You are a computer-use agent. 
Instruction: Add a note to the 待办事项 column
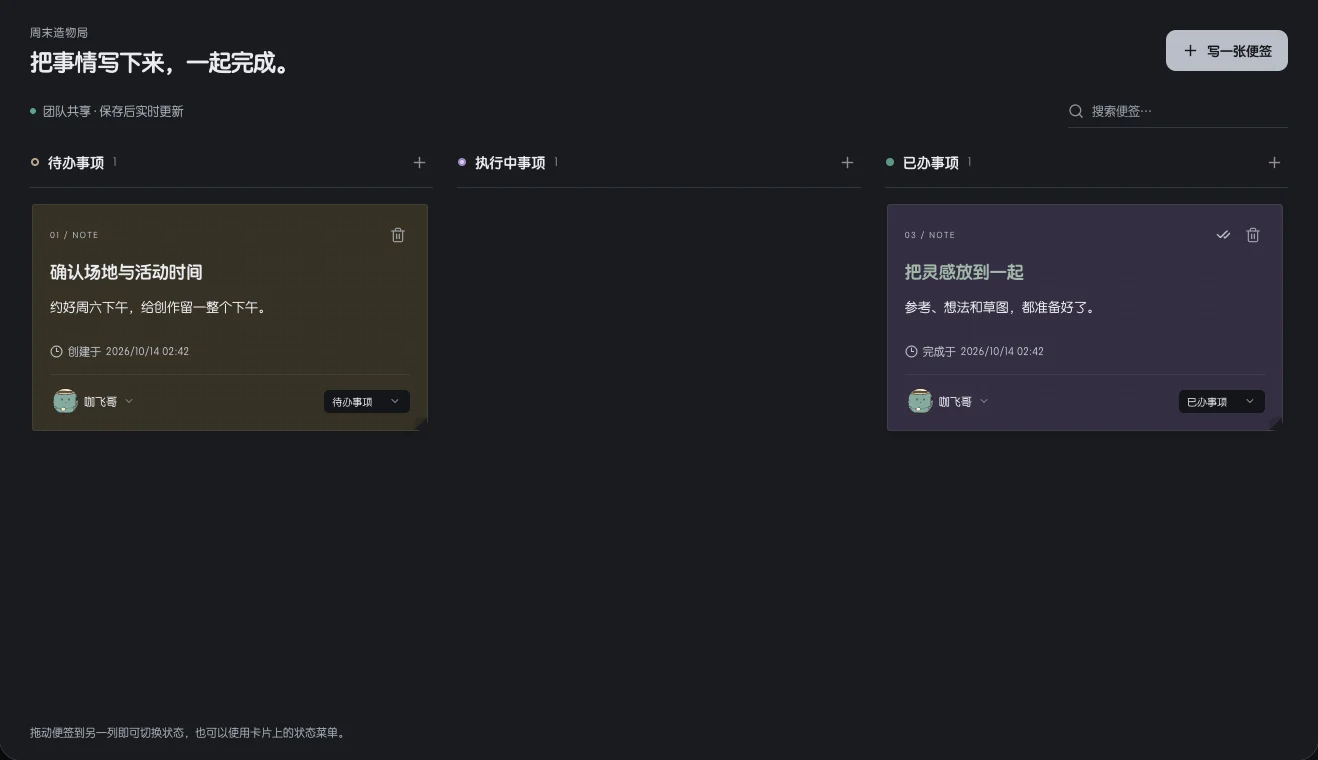419,162
